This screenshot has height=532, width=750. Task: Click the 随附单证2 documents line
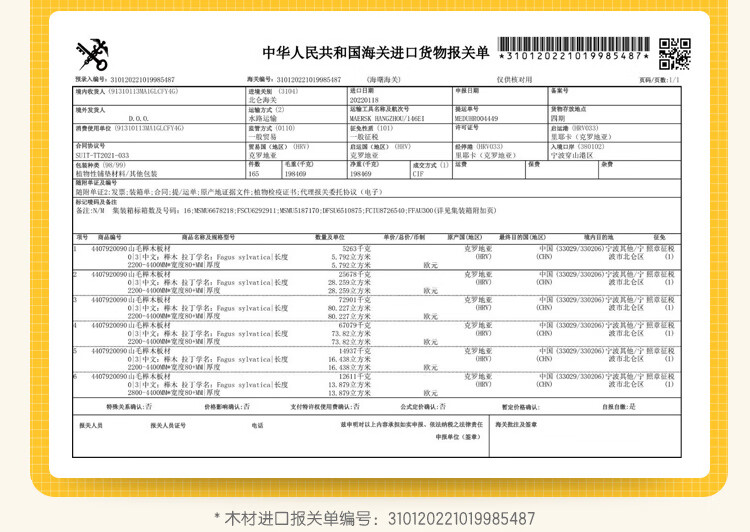[x=230, y=192]
